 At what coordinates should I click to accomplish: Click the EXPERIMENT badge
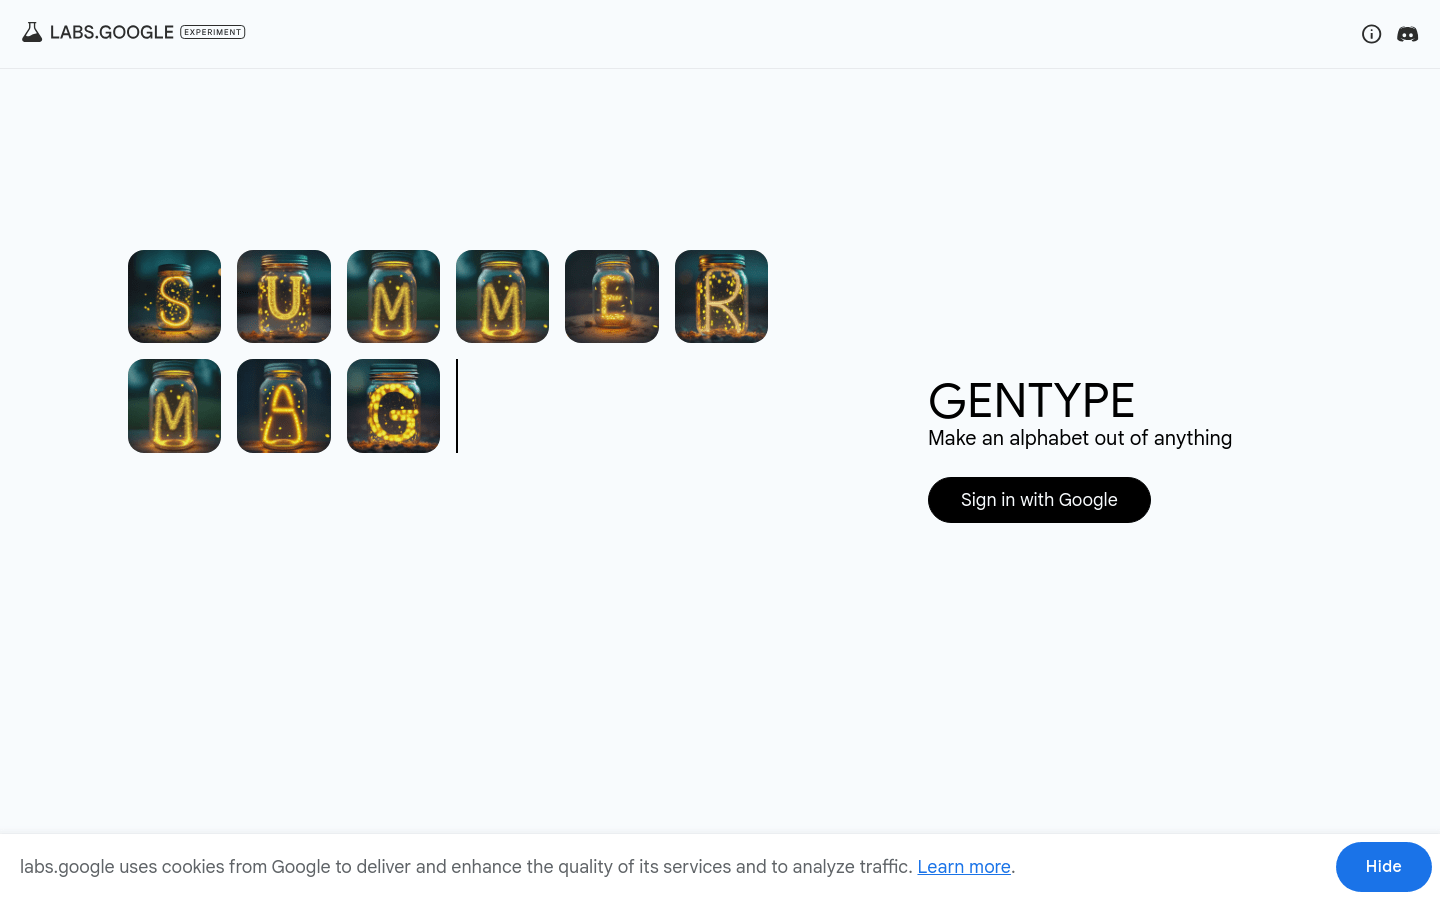[212, 32]
